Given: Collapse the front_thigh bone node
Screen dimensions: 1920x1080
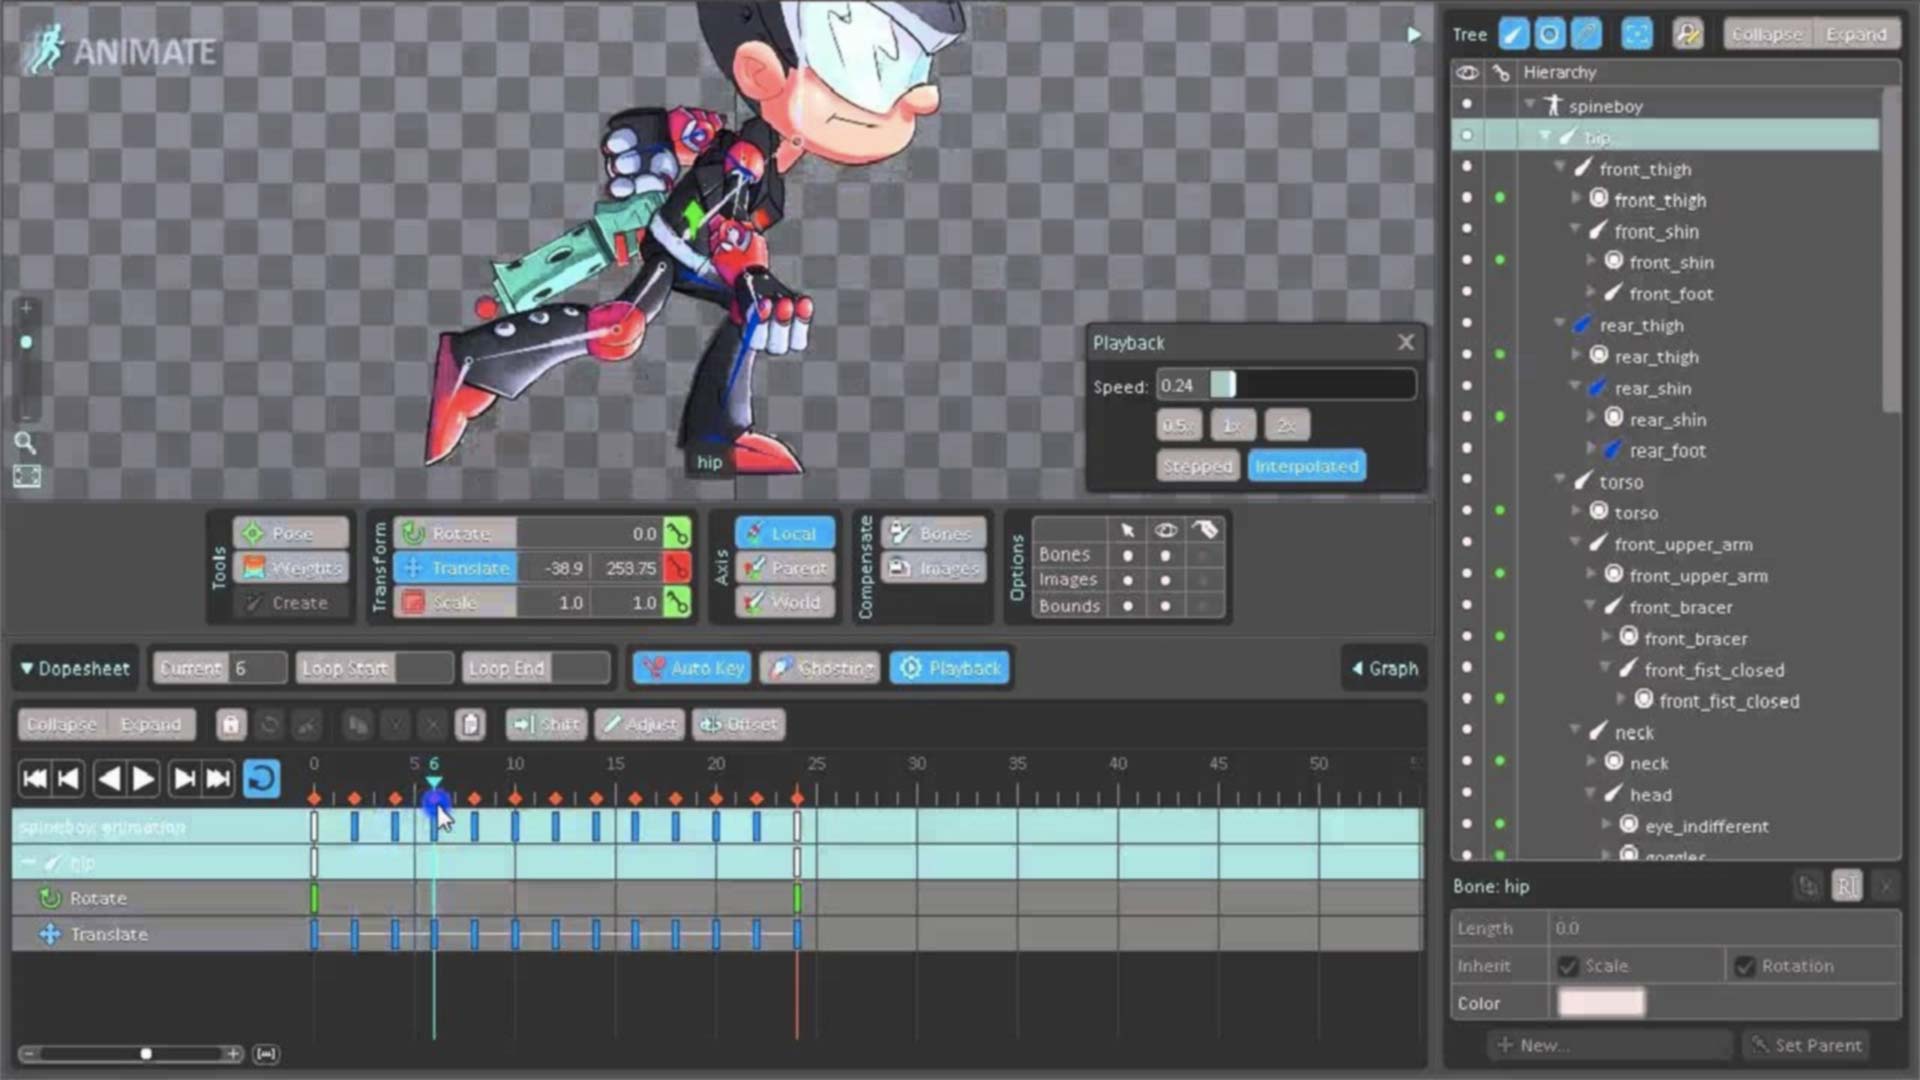Looking at the screenshot, I should [x=1560, y=168].
